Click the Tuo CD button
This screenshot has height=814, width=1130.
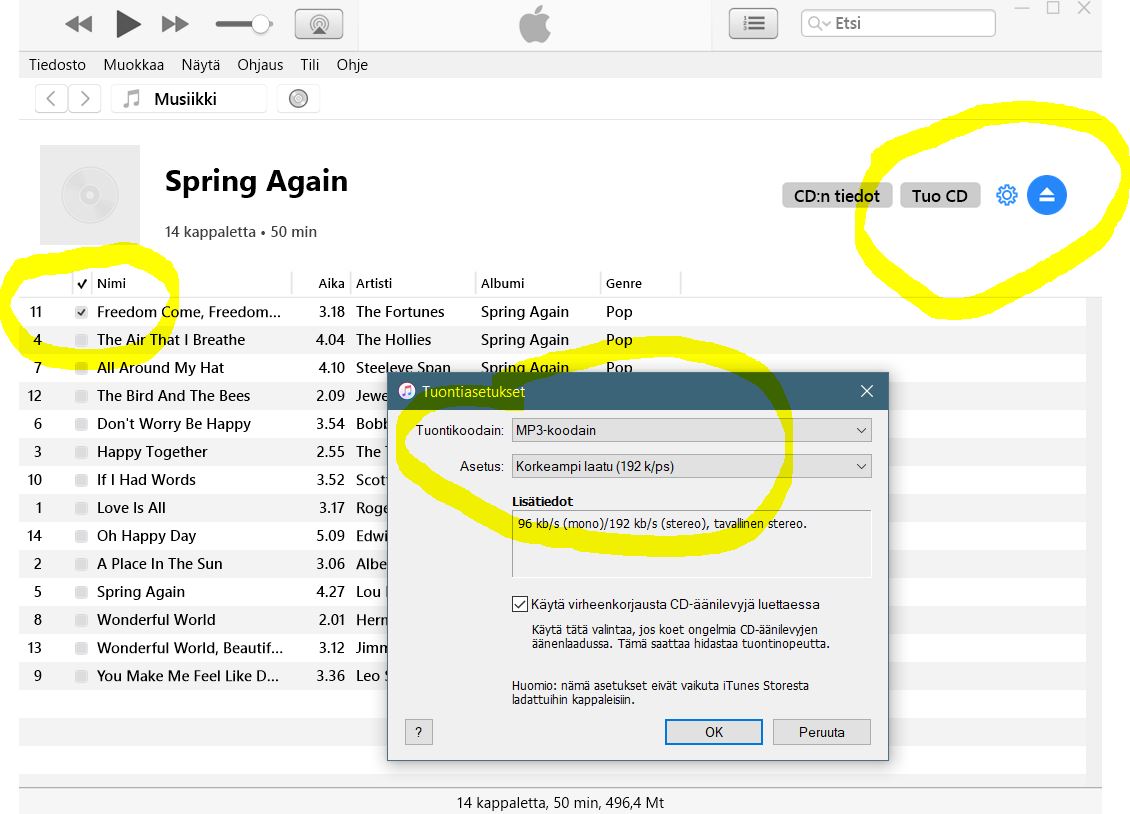pos(940,196)
